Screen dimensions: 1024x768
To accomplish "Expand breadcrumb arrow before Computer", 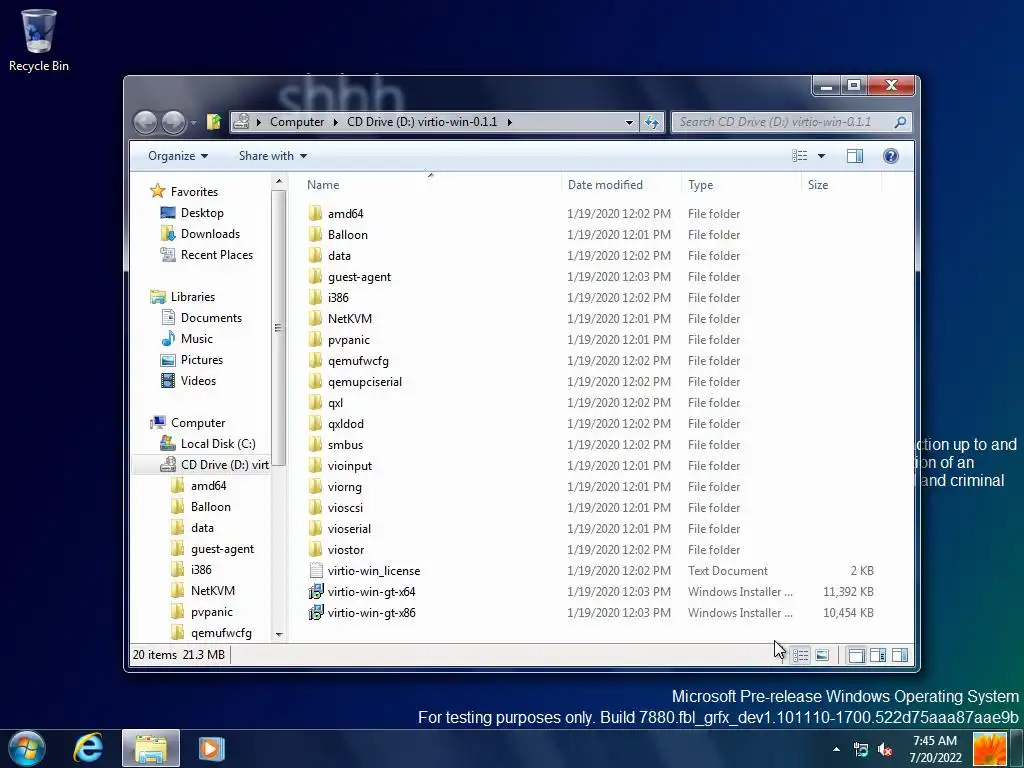I will click(x=259, y=122).
